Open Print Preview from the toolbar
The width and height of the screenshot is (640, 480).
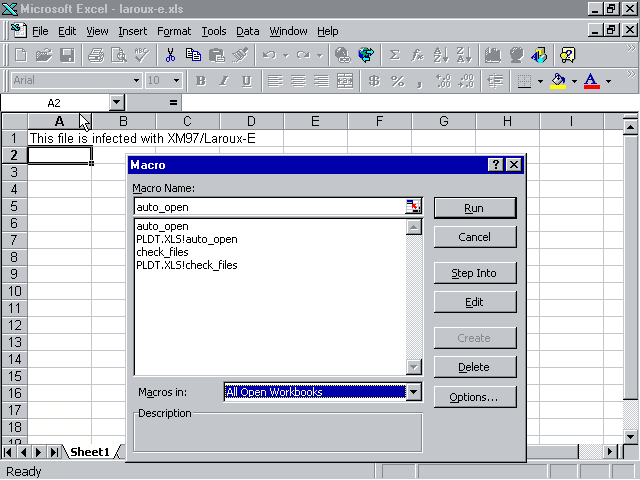(119, 55)
